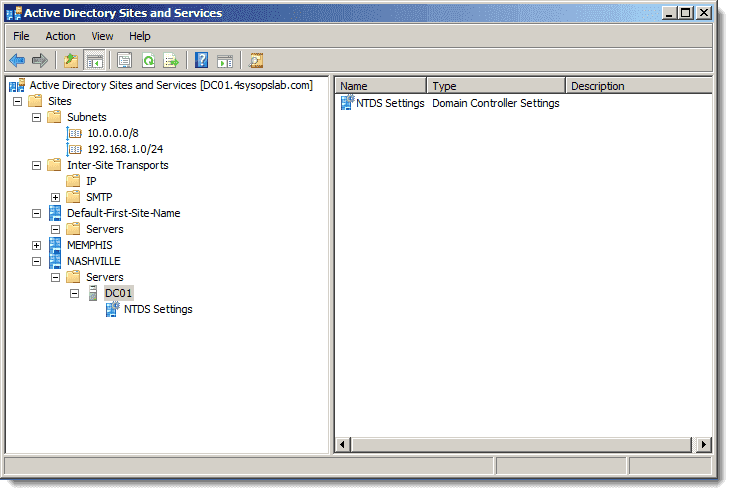The height and width of the screenshot is (495, 733).
Task: Collapse Servers under NASHVILLE
Action: pos(56,278)
